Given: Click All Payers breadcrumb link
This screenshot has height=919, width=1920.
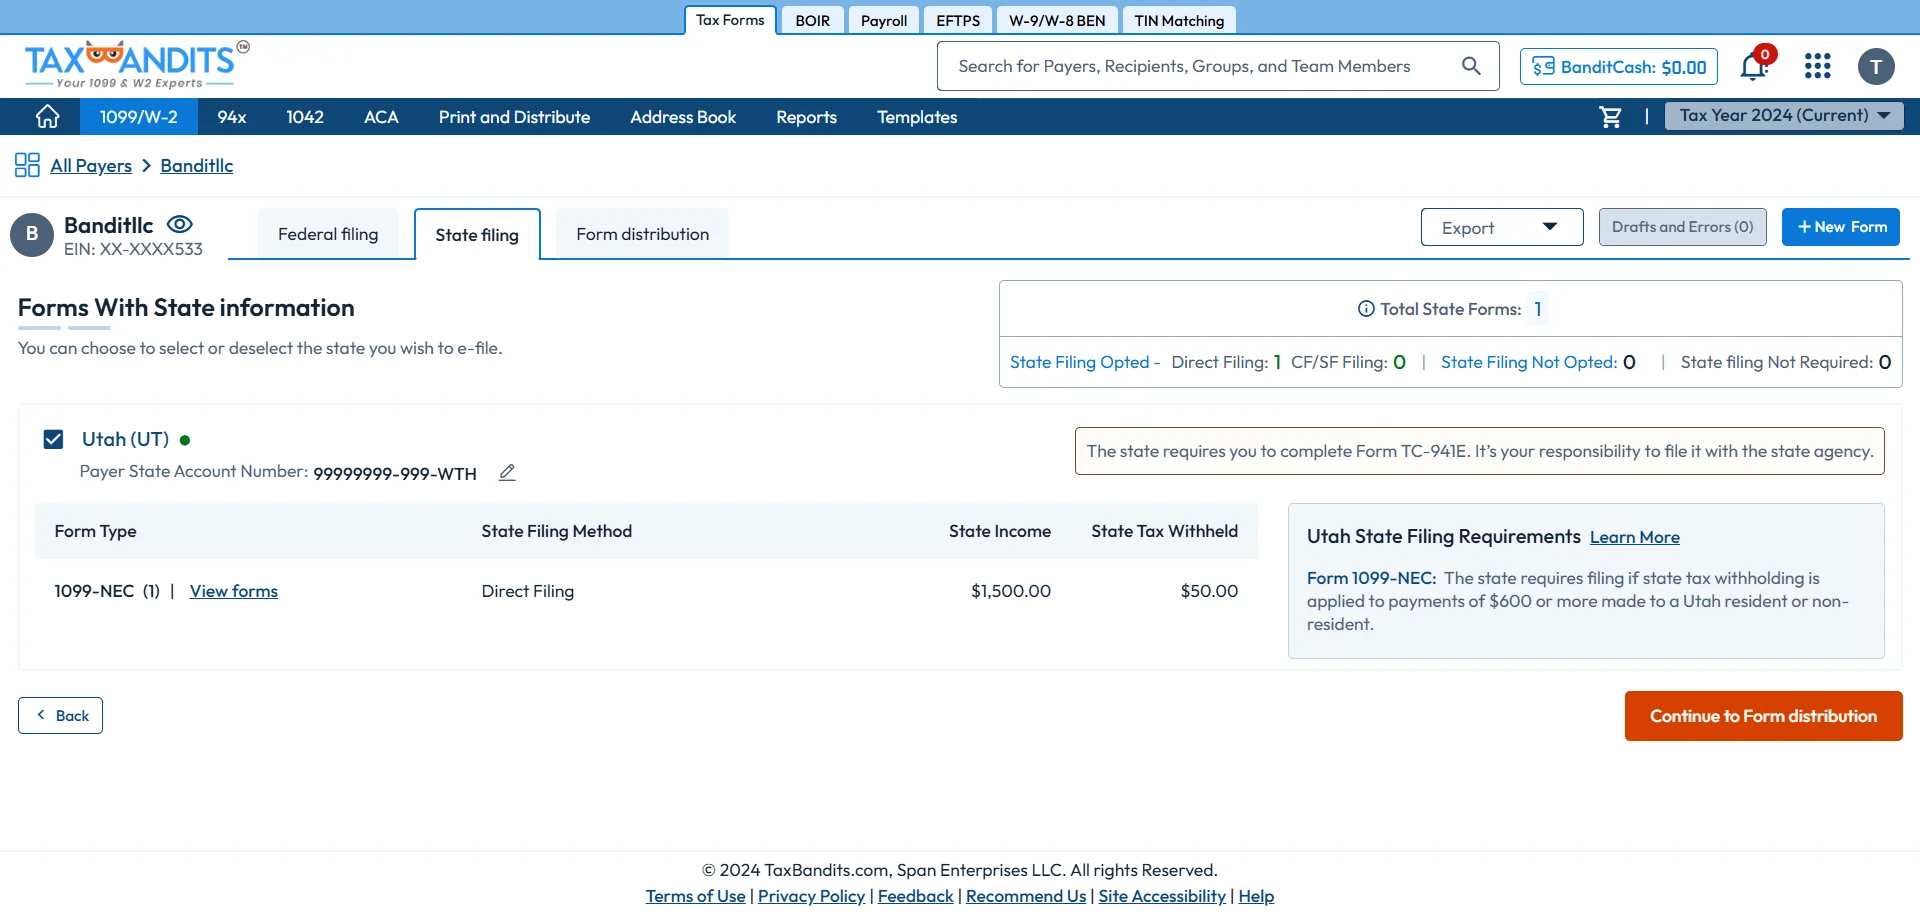Looking at the screenshot, I should [91, 166].
